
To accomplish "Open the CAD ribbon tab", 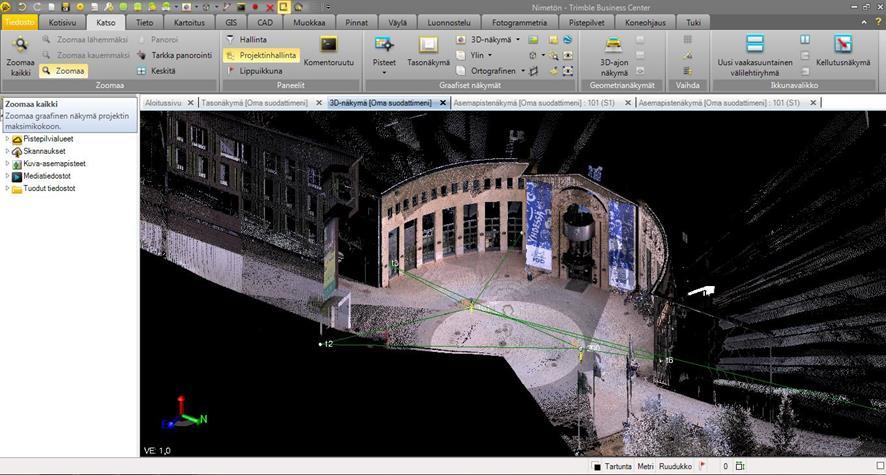I will point(265,23).
